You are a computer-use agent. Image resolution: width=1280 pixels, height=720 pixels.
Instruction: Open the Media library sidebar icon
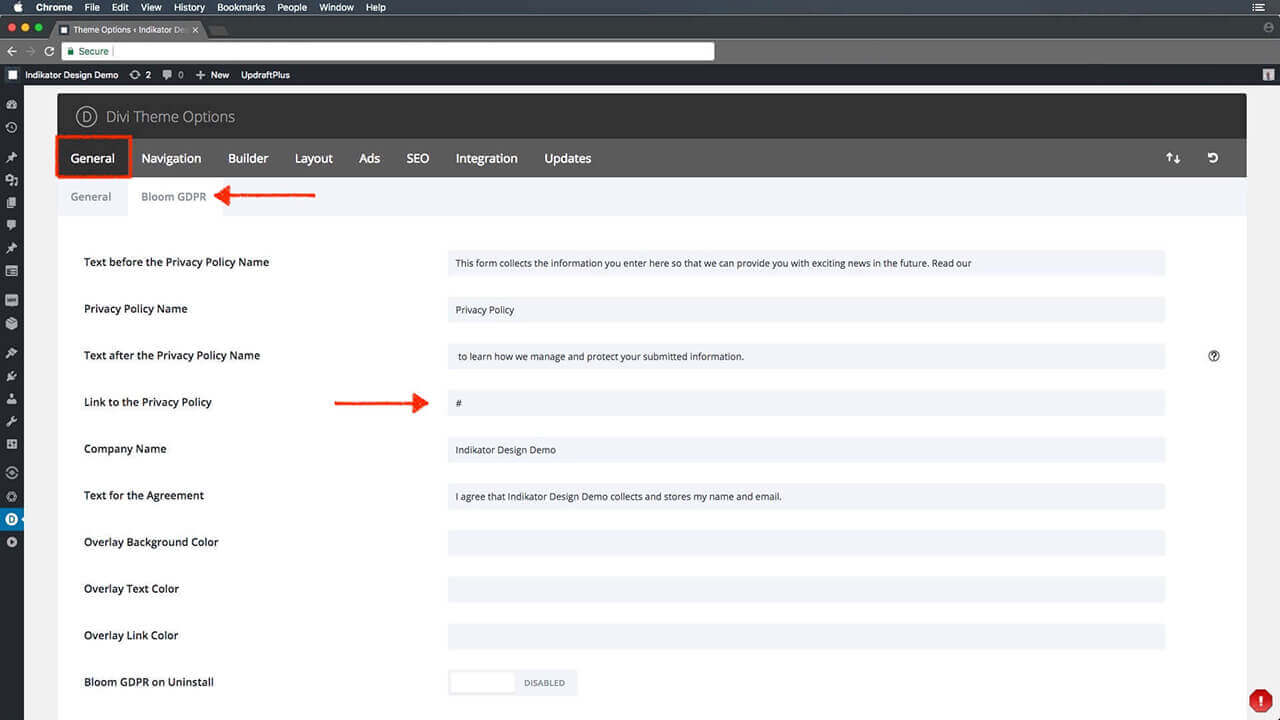click(12, 180)
